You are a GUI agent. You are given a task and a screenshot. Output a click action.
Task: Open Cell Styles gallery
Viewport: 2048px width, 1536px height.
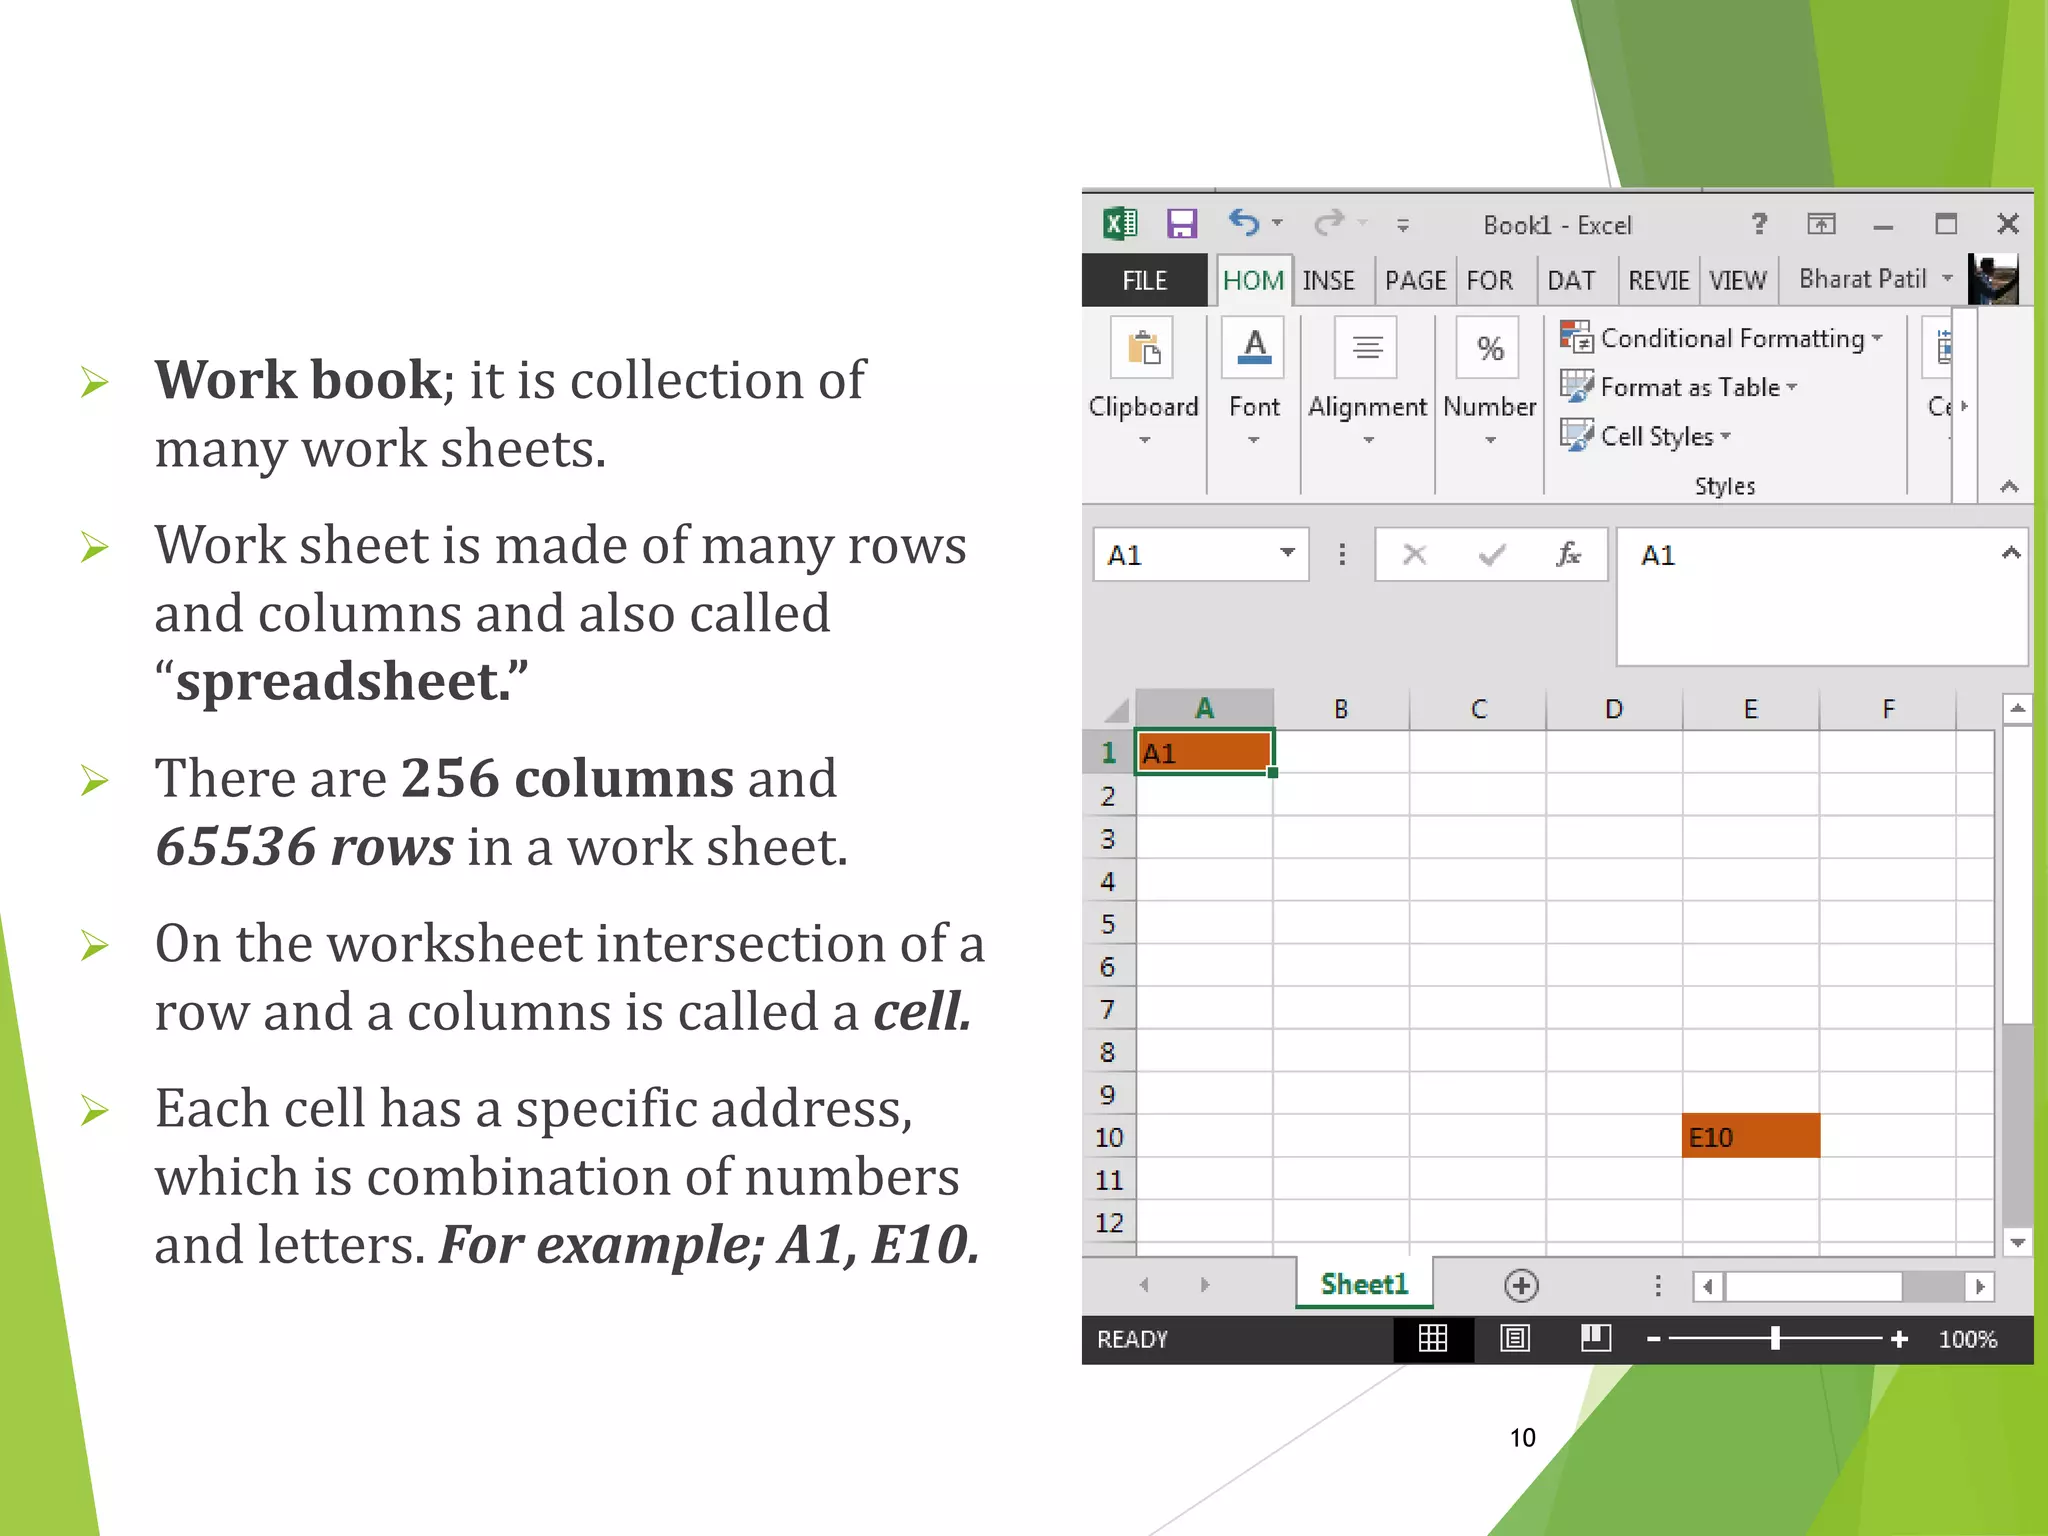pyautogui.click(x=1645, y=436)
